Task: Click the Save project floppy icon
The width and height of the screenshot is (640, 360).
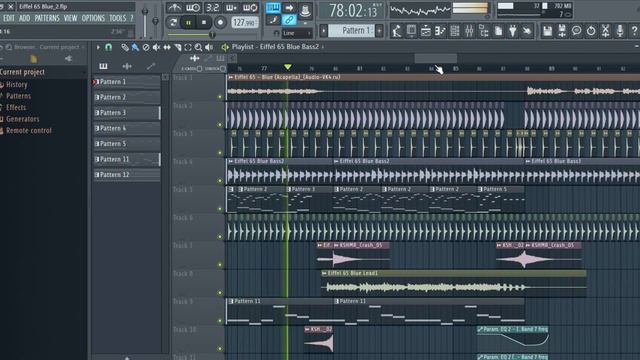Action: (547, 31)
